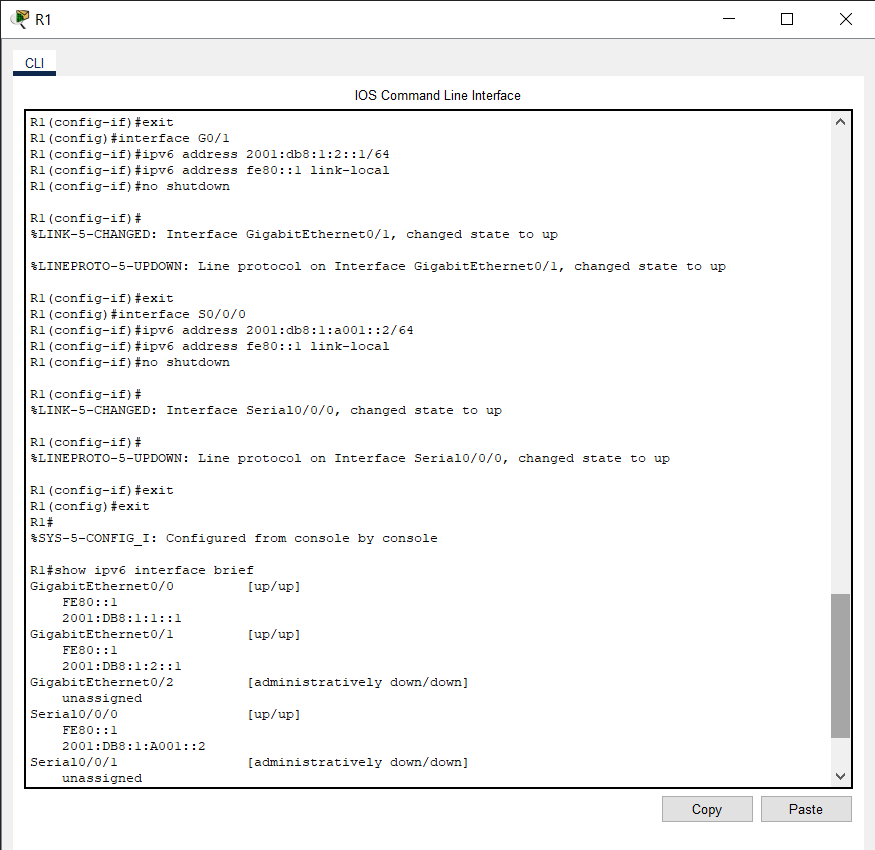Click the scrollbar thumb
This screenshot has height=850, width=875.
point(840,660)
